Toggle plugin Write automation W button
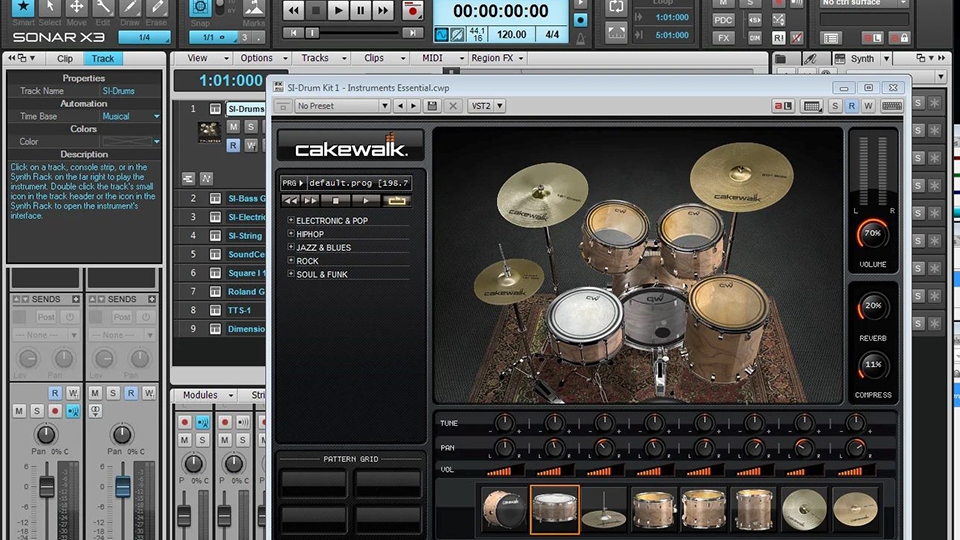 (x=868, y=106)
